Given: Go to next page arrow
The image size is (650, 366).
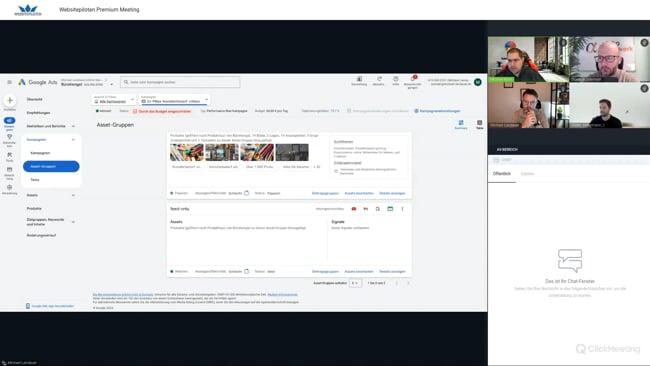Looking at the screenshot, I should [x=408, y=283].
